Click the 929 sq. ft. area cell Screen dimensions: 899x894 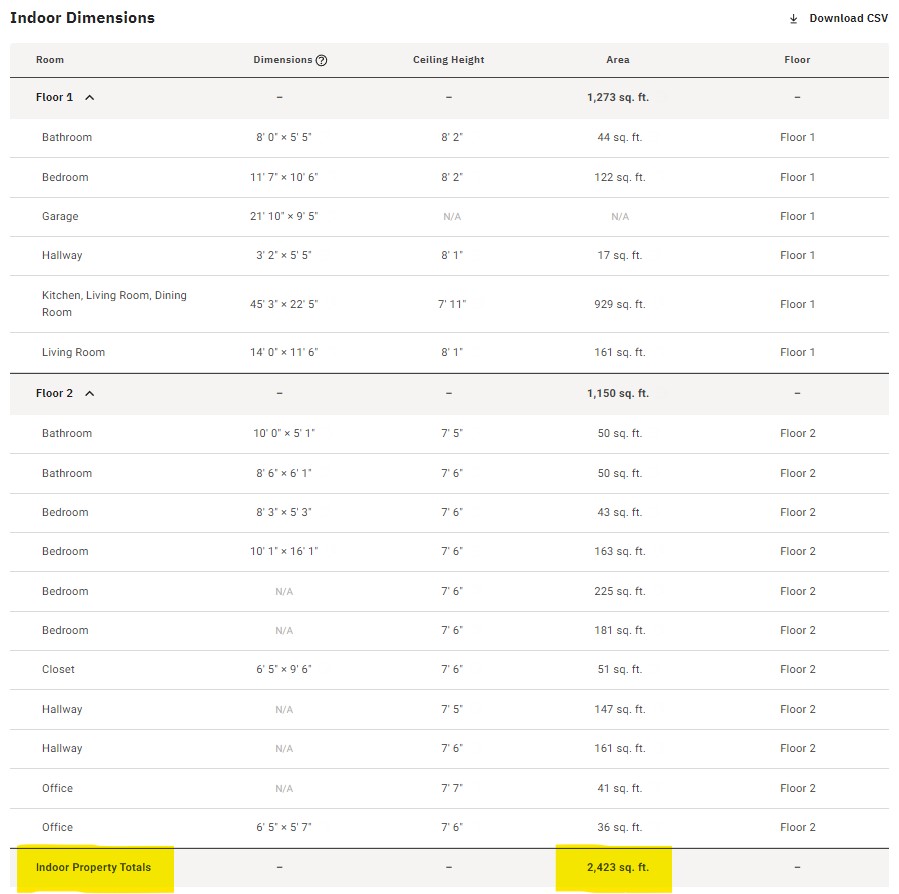620,304
